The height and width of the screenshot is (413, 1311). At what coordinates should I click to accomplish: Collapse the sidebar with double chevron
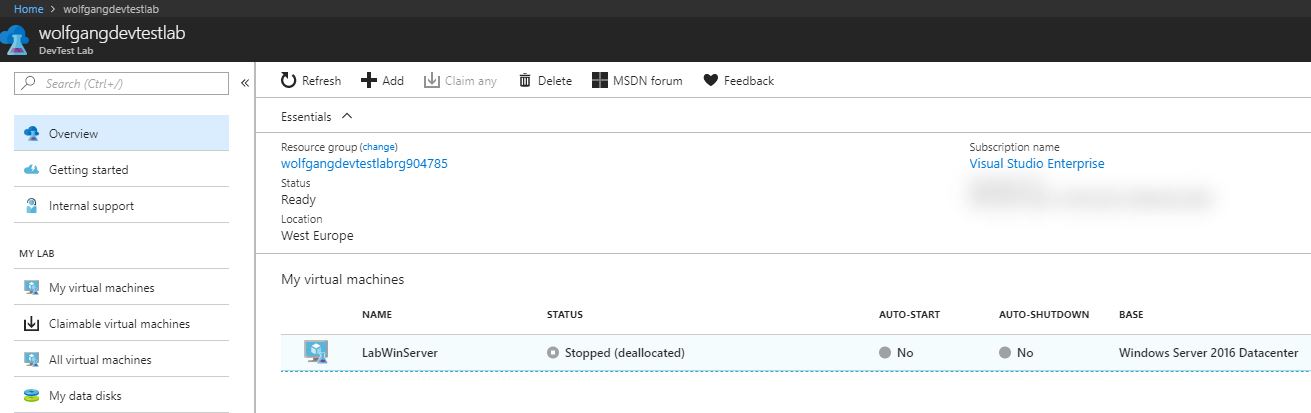(x=244, y=83)
